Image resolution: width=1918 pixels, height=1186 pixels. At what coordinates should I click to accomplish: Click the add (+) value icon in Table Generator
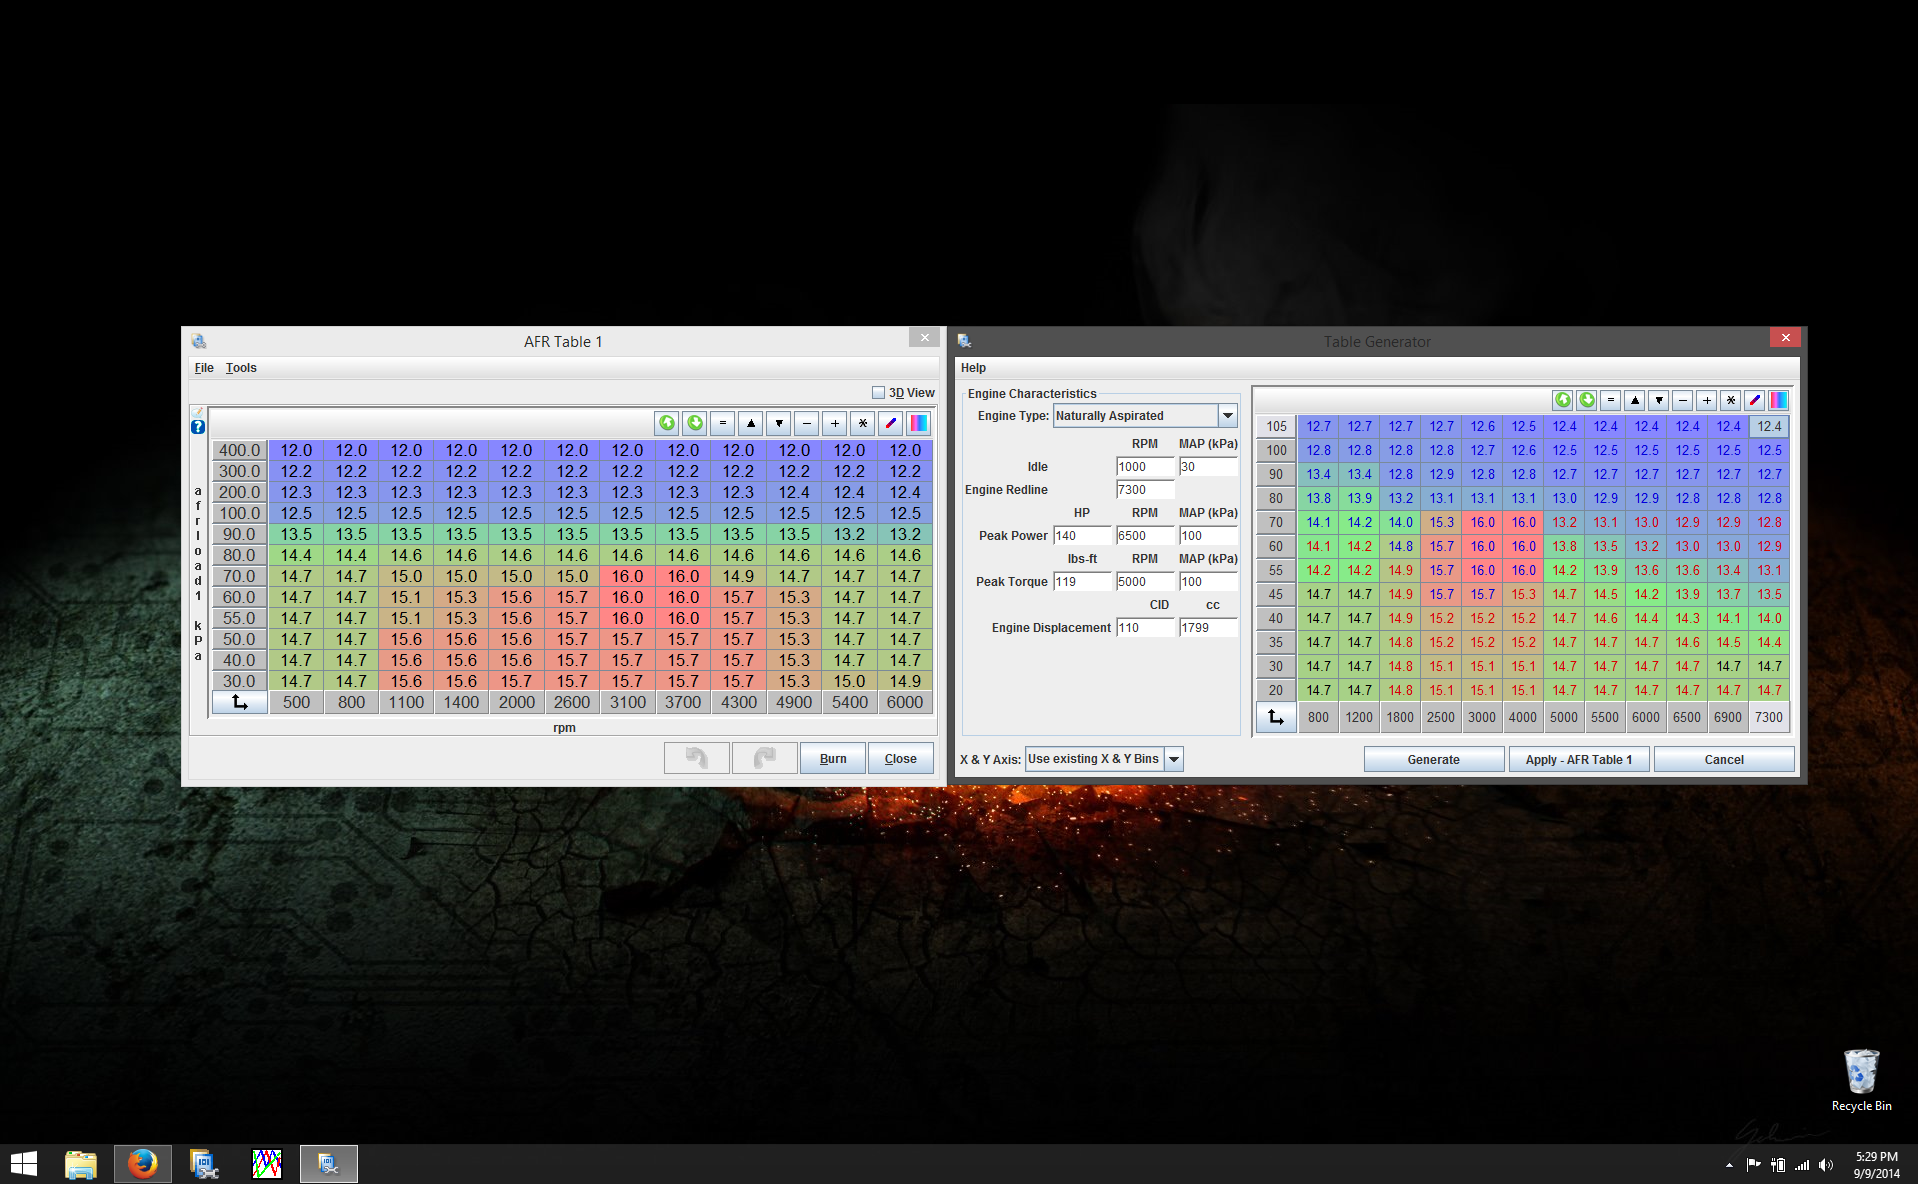(1706, 400)
